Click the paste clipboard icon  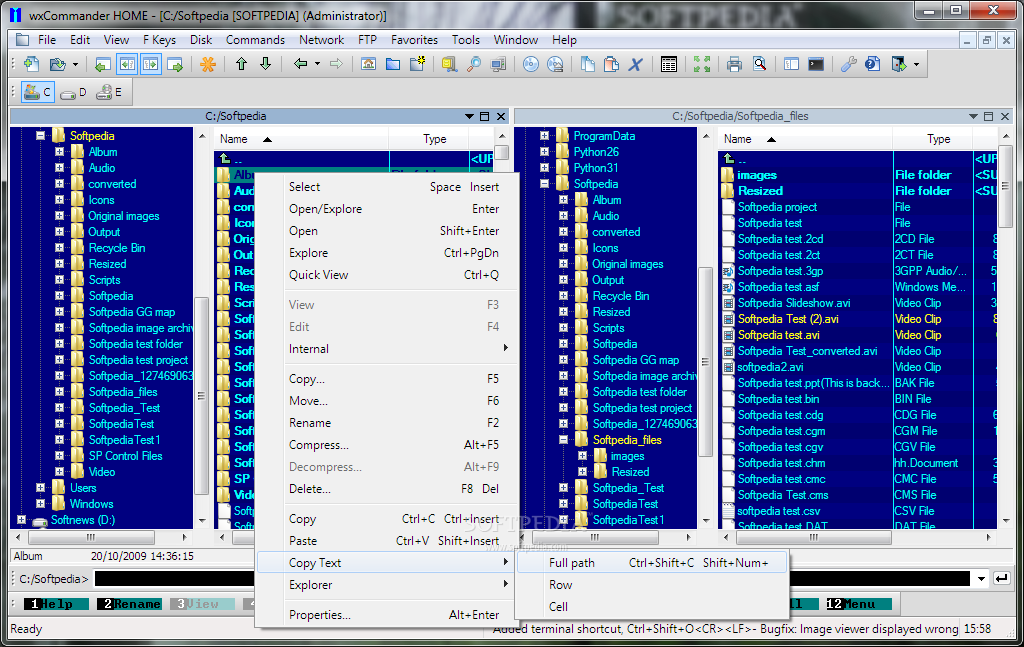click(x=611, y=64)
